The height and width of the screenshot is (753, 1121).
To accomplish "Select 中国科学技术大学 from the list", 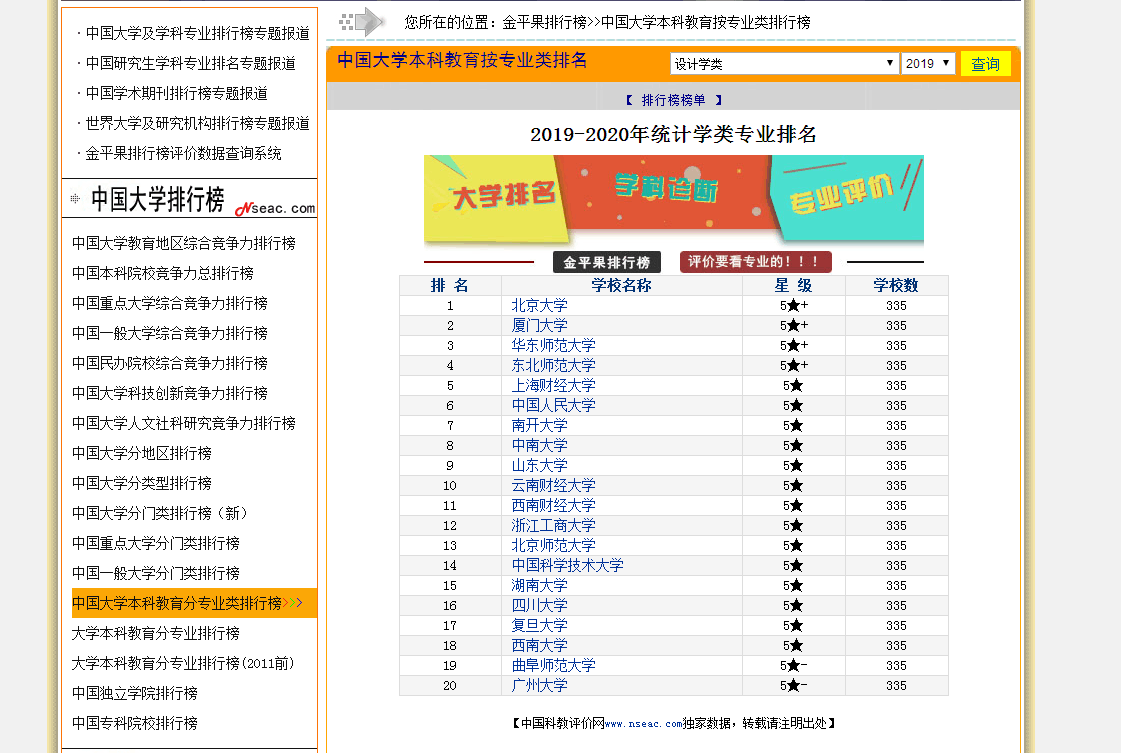I will [567, 566].
